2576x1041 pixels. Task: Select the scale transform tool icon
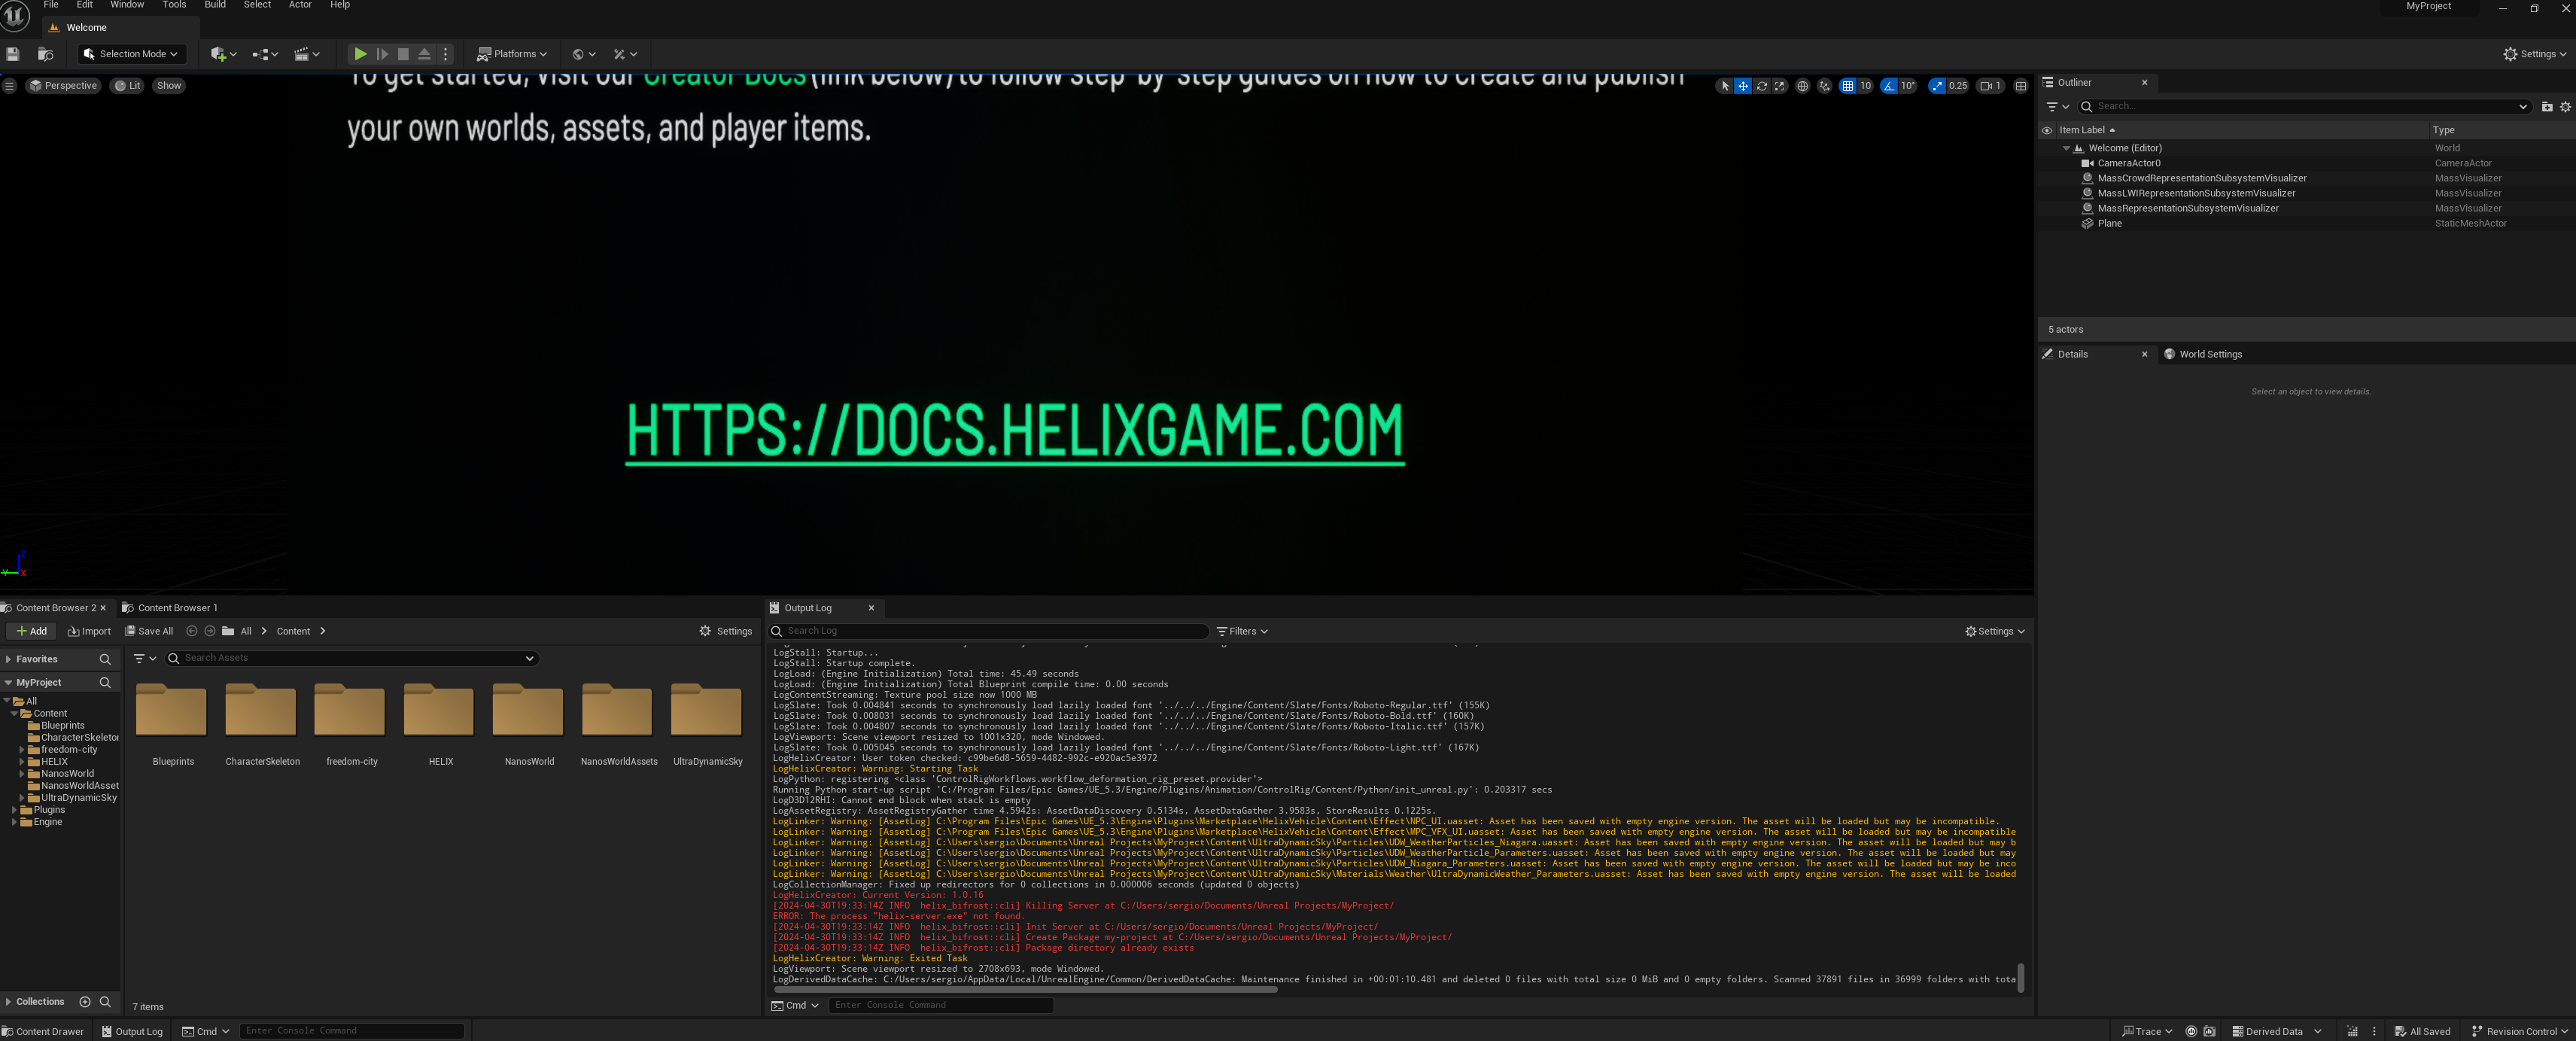pos(1779,86)
